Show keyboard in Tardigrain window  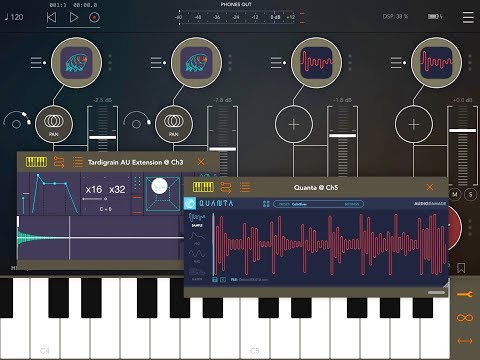tap(36, 162)
